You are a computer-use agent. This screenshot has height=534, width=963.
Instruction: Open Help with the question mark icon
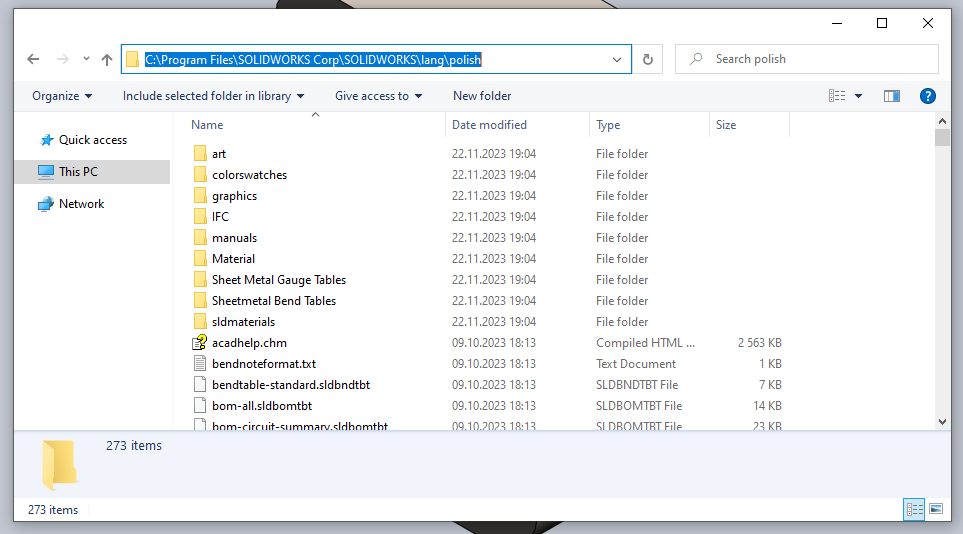pos(927,96)
